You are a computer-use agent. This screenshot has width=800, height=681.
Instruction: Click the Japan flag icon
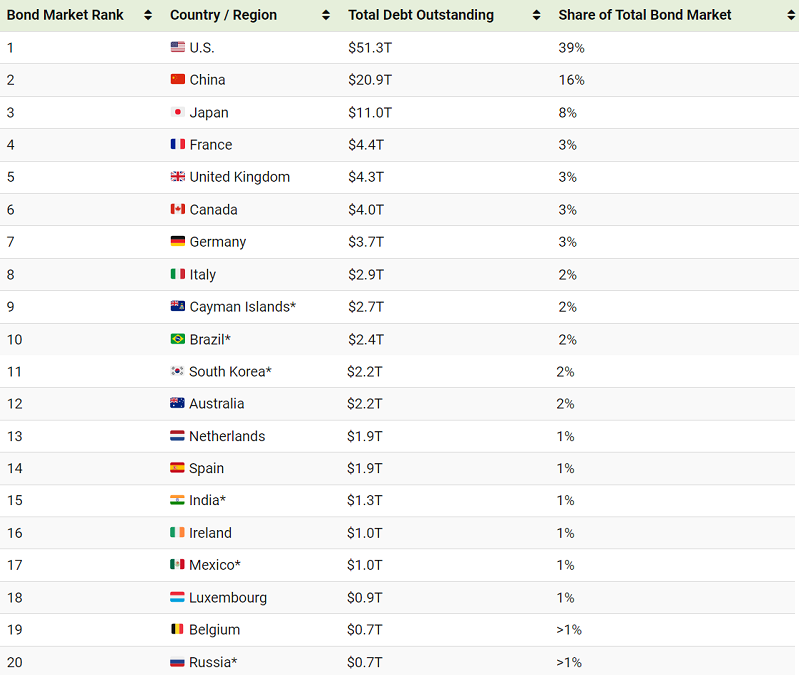178,112
